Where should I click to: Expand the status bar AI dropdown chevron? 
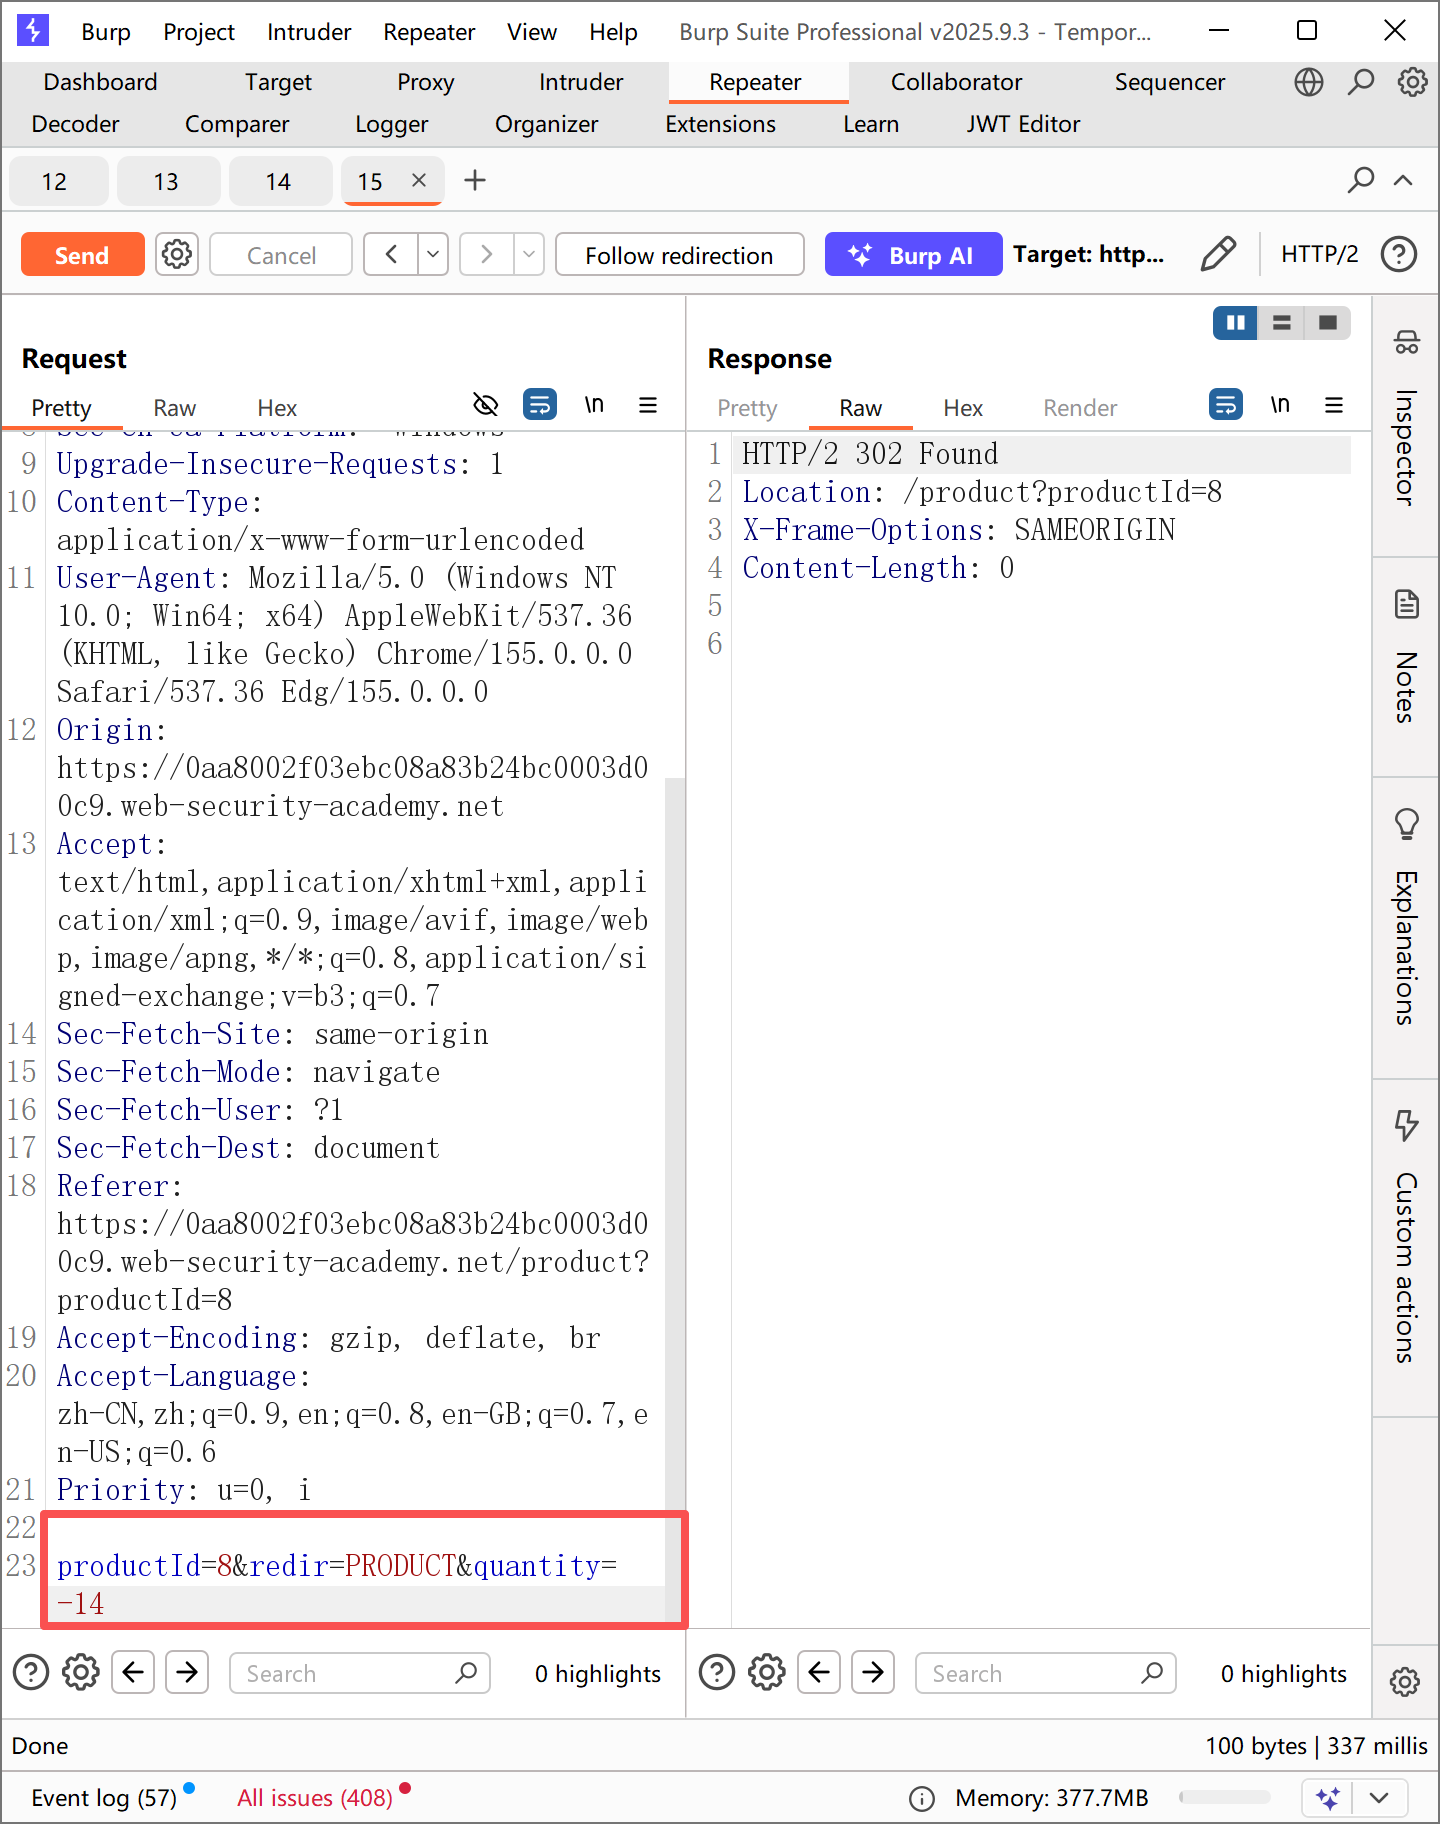[1379, 1798]
